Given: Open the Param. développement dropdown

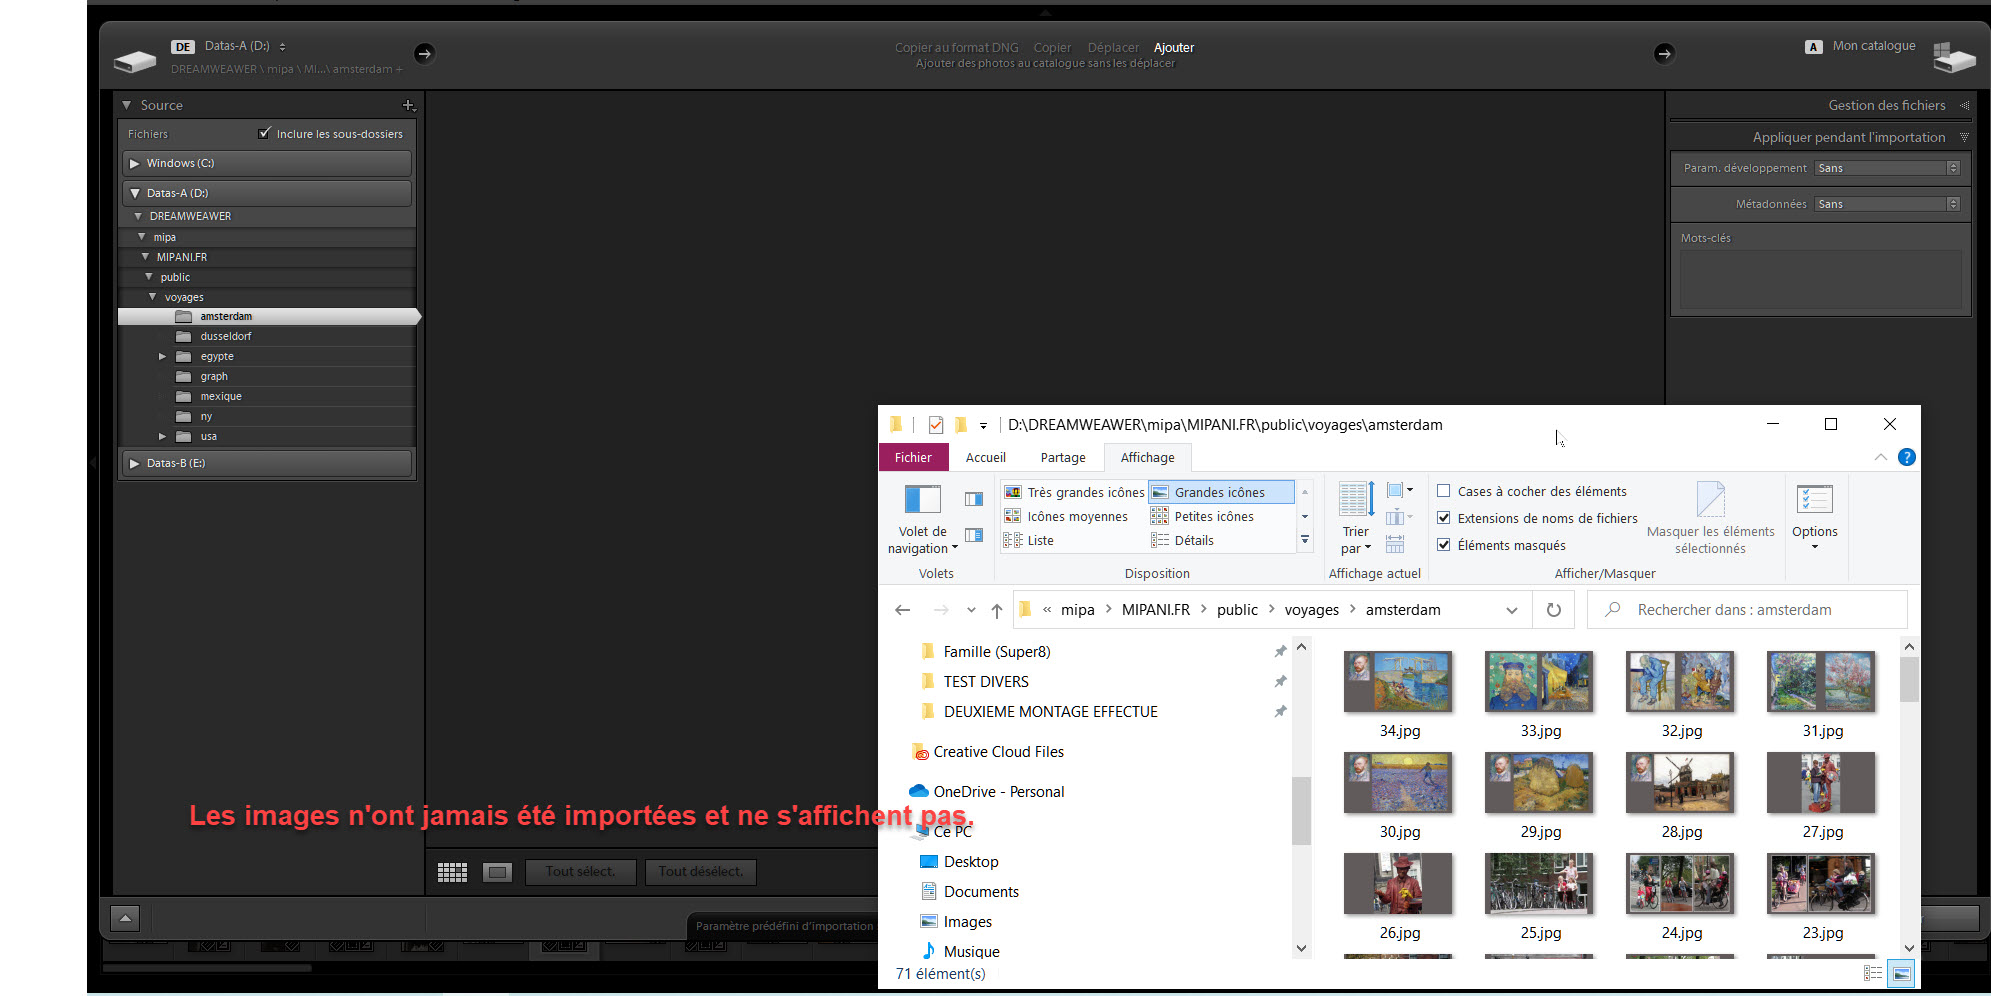Looking at the screenshot, I should (x=1885, y=167).
